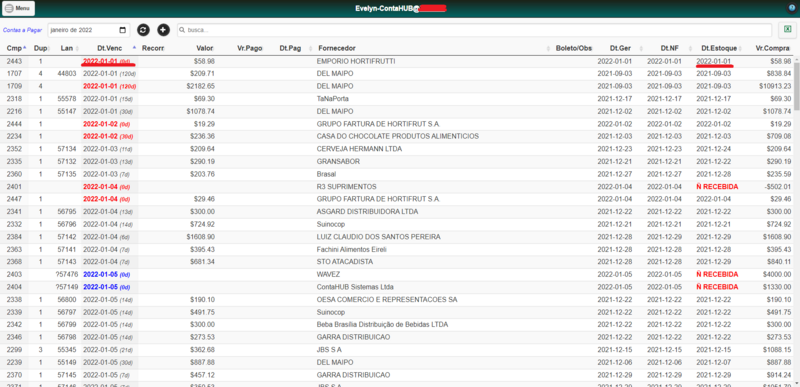The height and width of the screenshot is (387, 800).
Task: Click the Brasal supplier cell
Action: [326, 174]
